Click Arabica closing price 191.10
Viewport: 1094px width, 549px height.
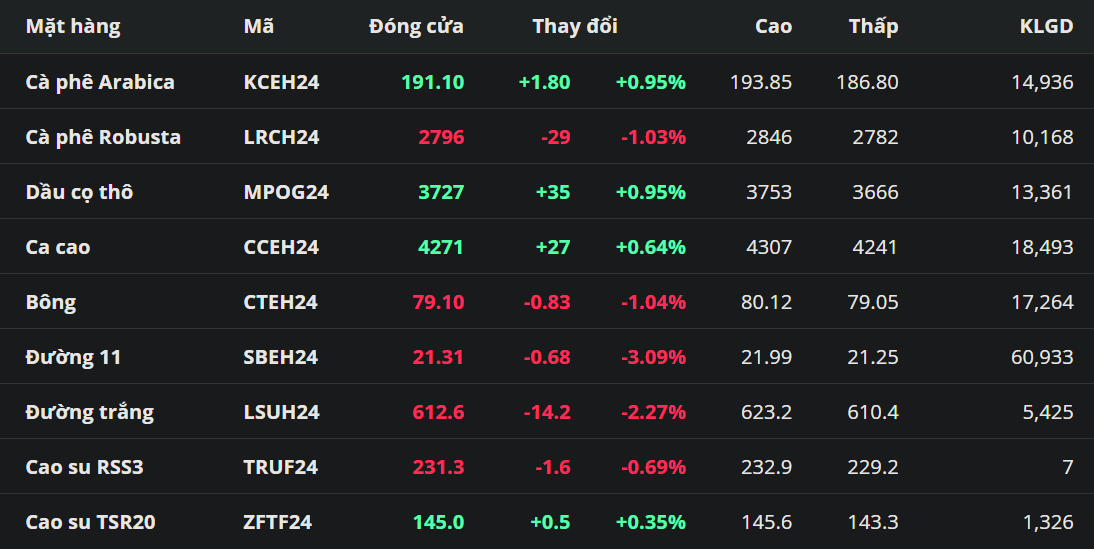(432, 82)
